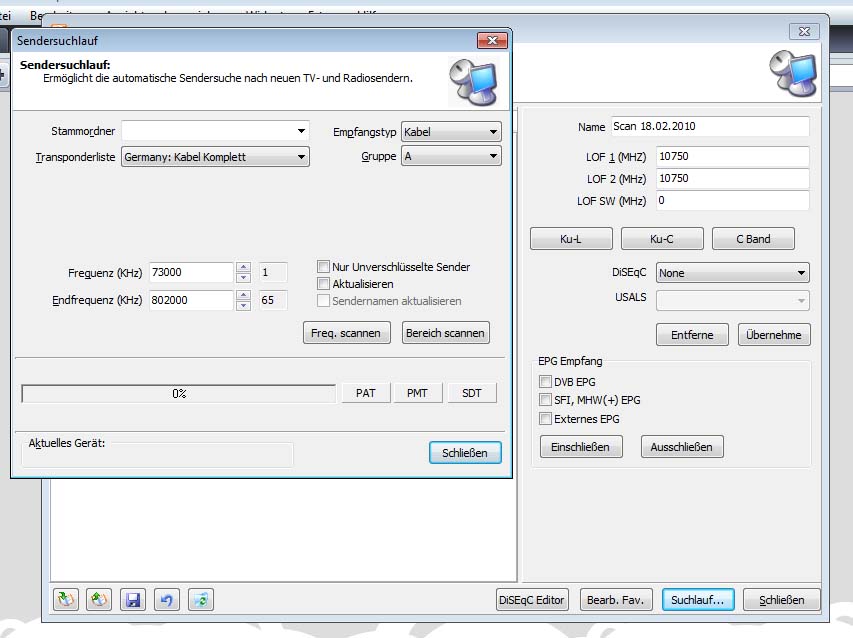Image resolution: width=853 pixels, height=638 pixels.
Task: Click the Endfrequenz (KHz) field containing 802000
Action: click(x=191, y=300)
